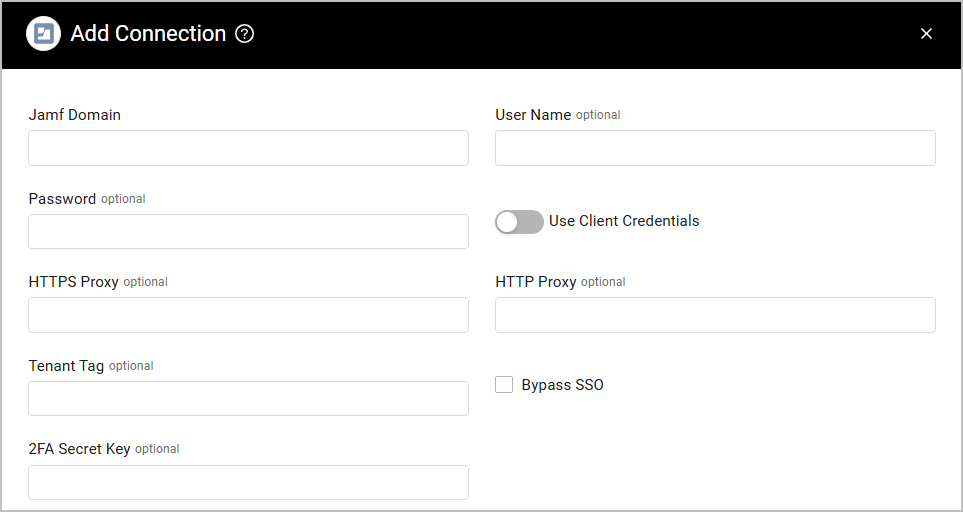963x512 pixels.
Task: Click into the User Name field
Action: (x=715, y=148)
